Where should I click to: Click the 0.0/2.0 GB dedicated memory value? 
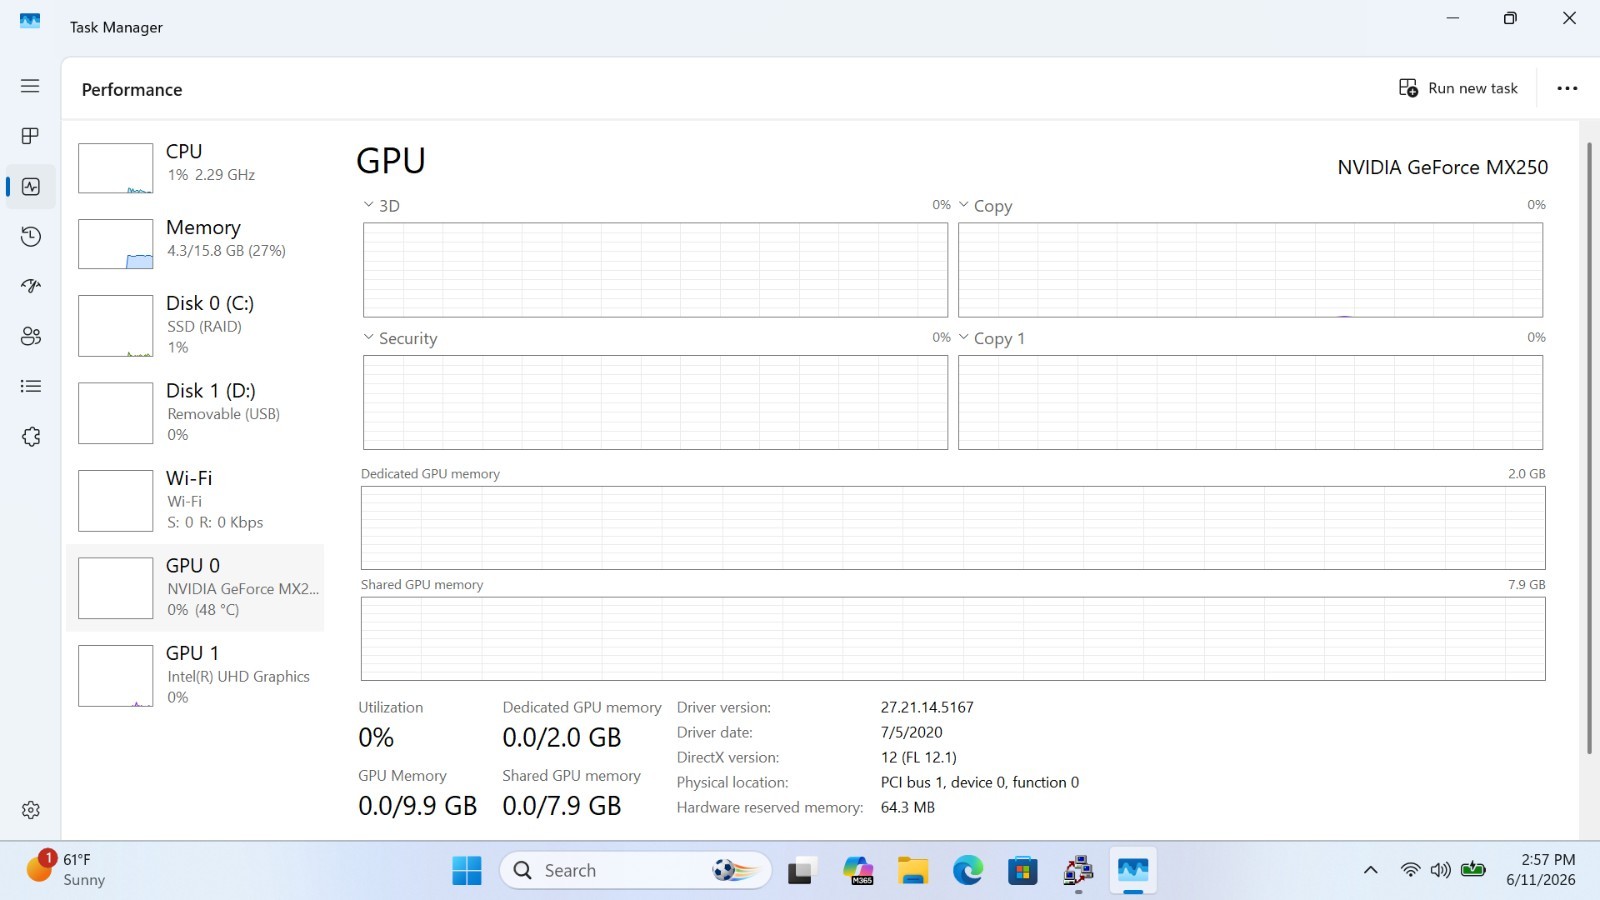pos(562,738)
